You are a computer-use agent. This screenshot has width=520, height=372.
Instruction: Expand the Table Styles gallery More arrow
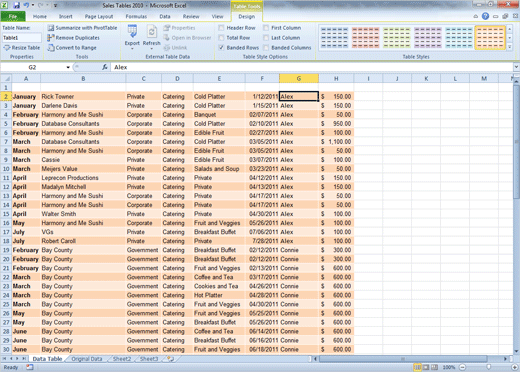click(509, 47)
